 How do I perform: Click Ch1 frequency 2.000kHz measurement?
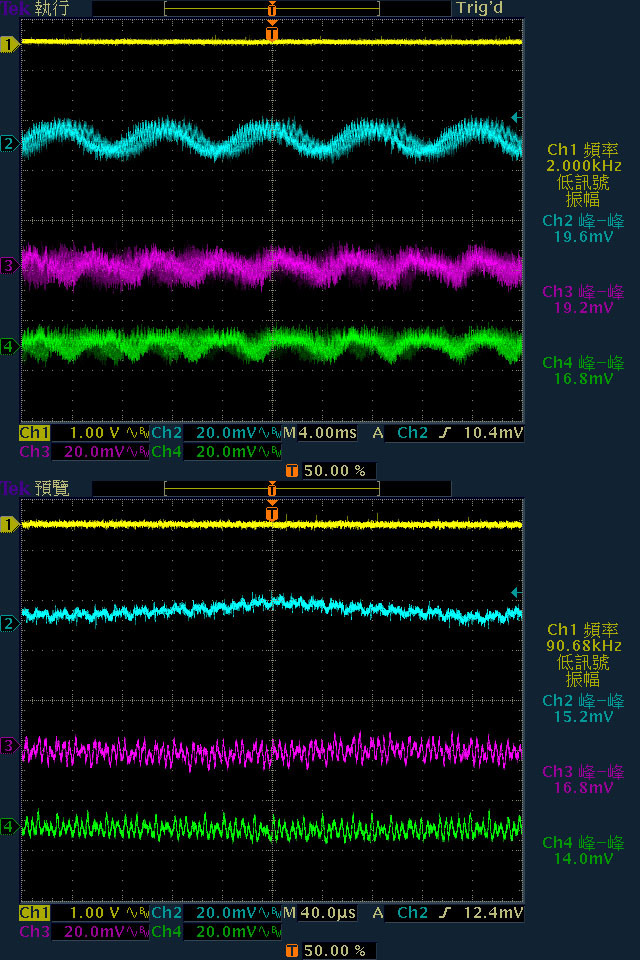(x=583, y=157)
